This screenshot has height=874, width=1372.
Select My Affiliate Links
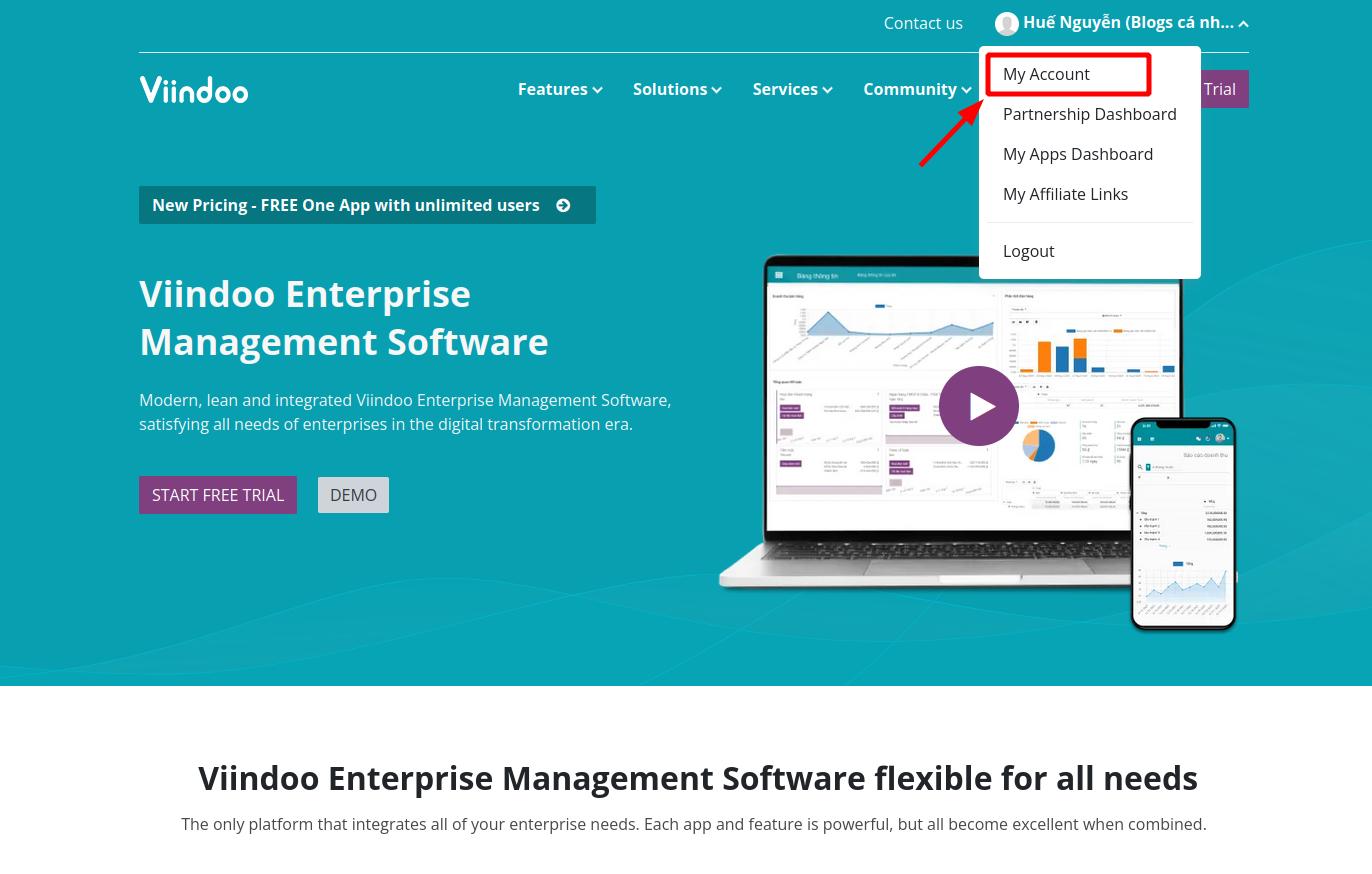click(x=1065, y=194)
